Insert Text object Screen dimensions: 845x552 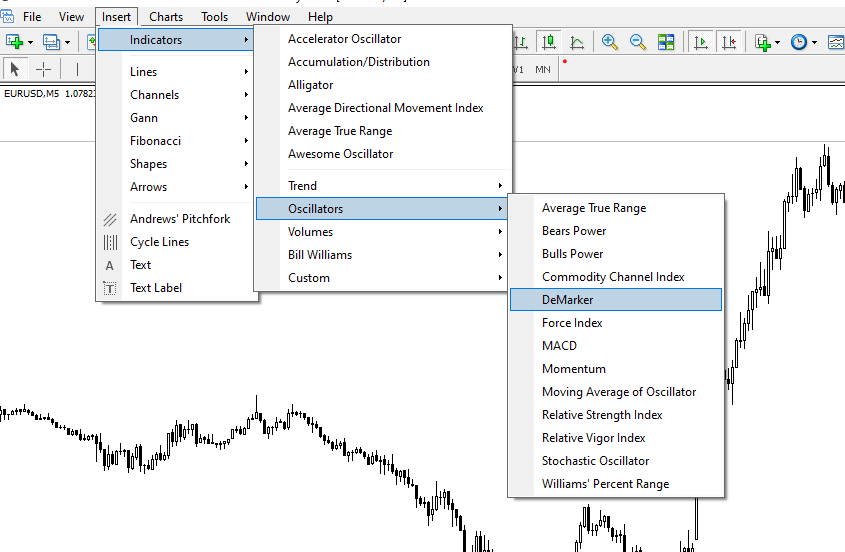176,265
